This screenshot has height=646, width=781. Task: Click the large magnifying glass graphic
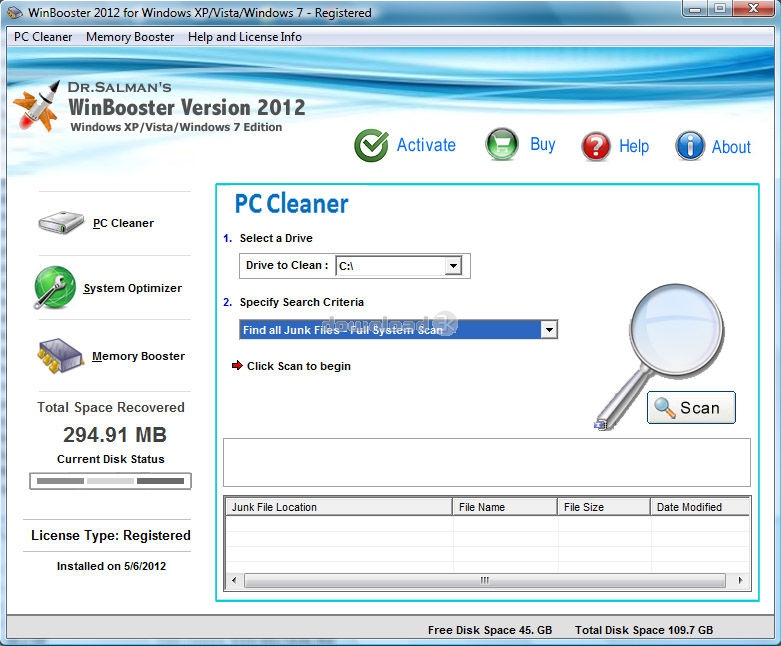click(660, 356)
